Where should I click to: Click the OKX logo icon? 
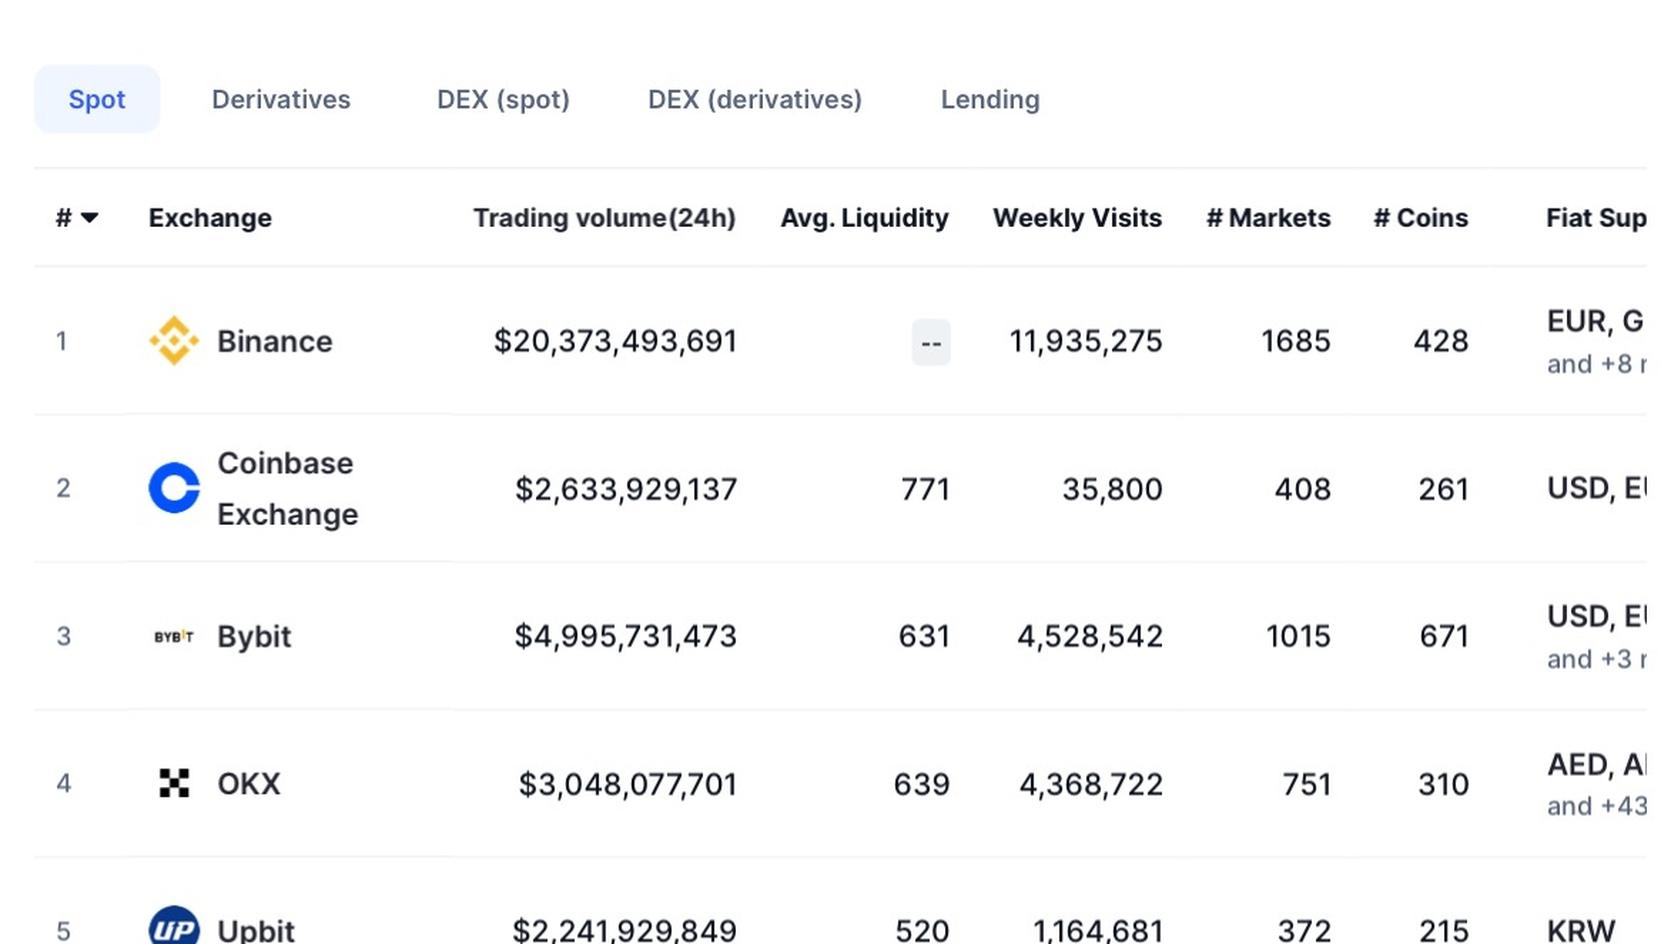(174, 783)
